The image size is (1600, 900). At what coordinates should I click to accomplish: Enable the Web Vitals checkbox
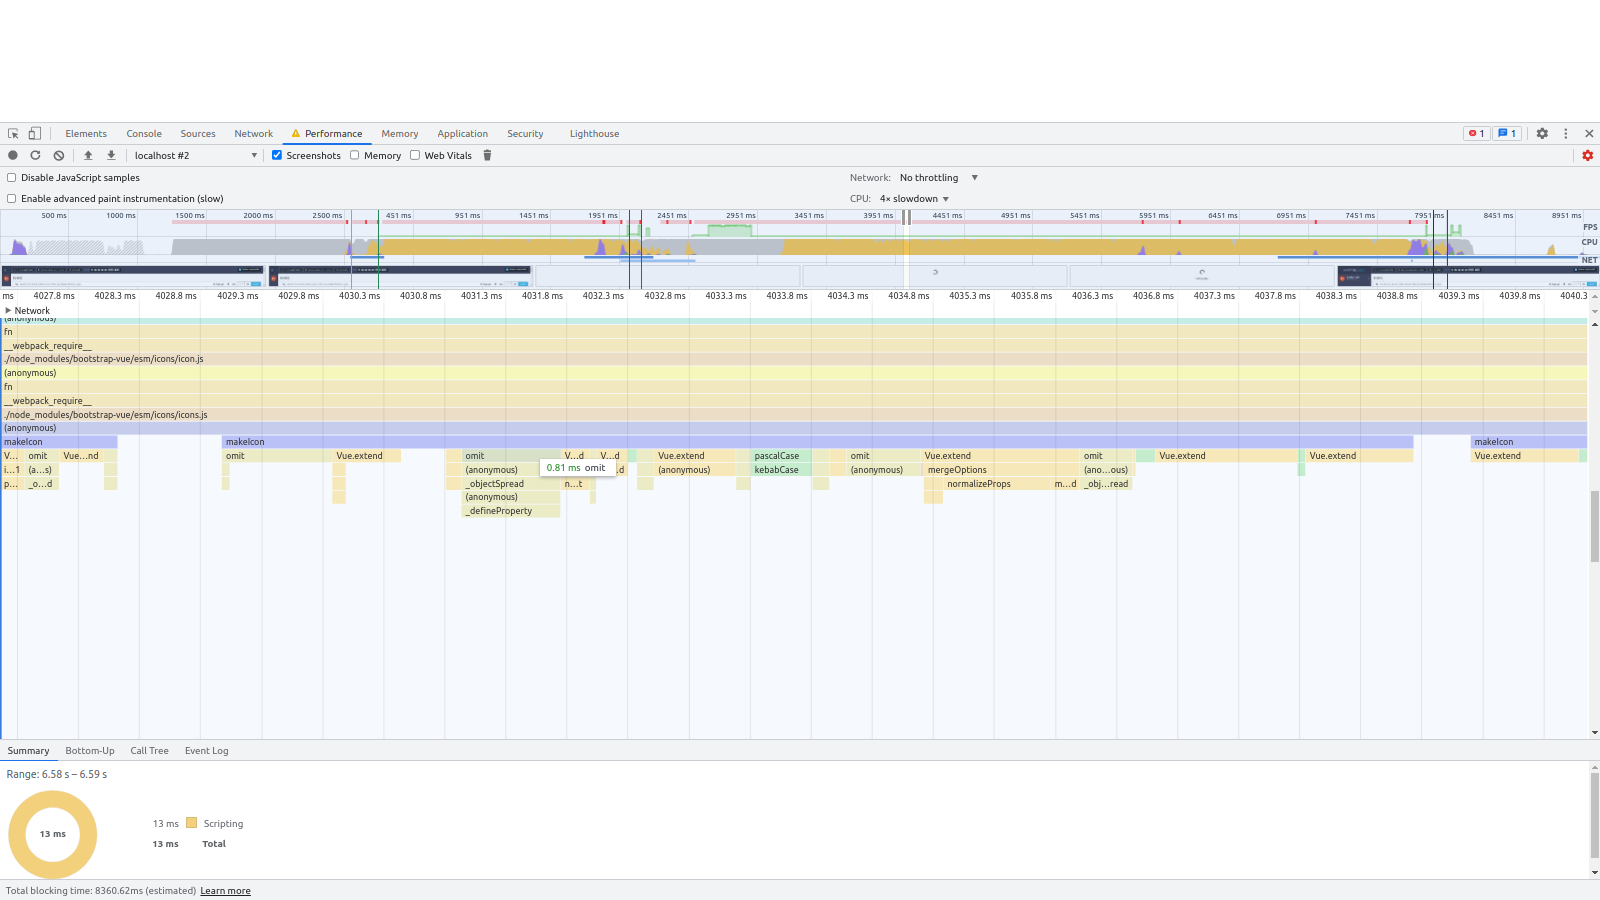pos(415,155)
